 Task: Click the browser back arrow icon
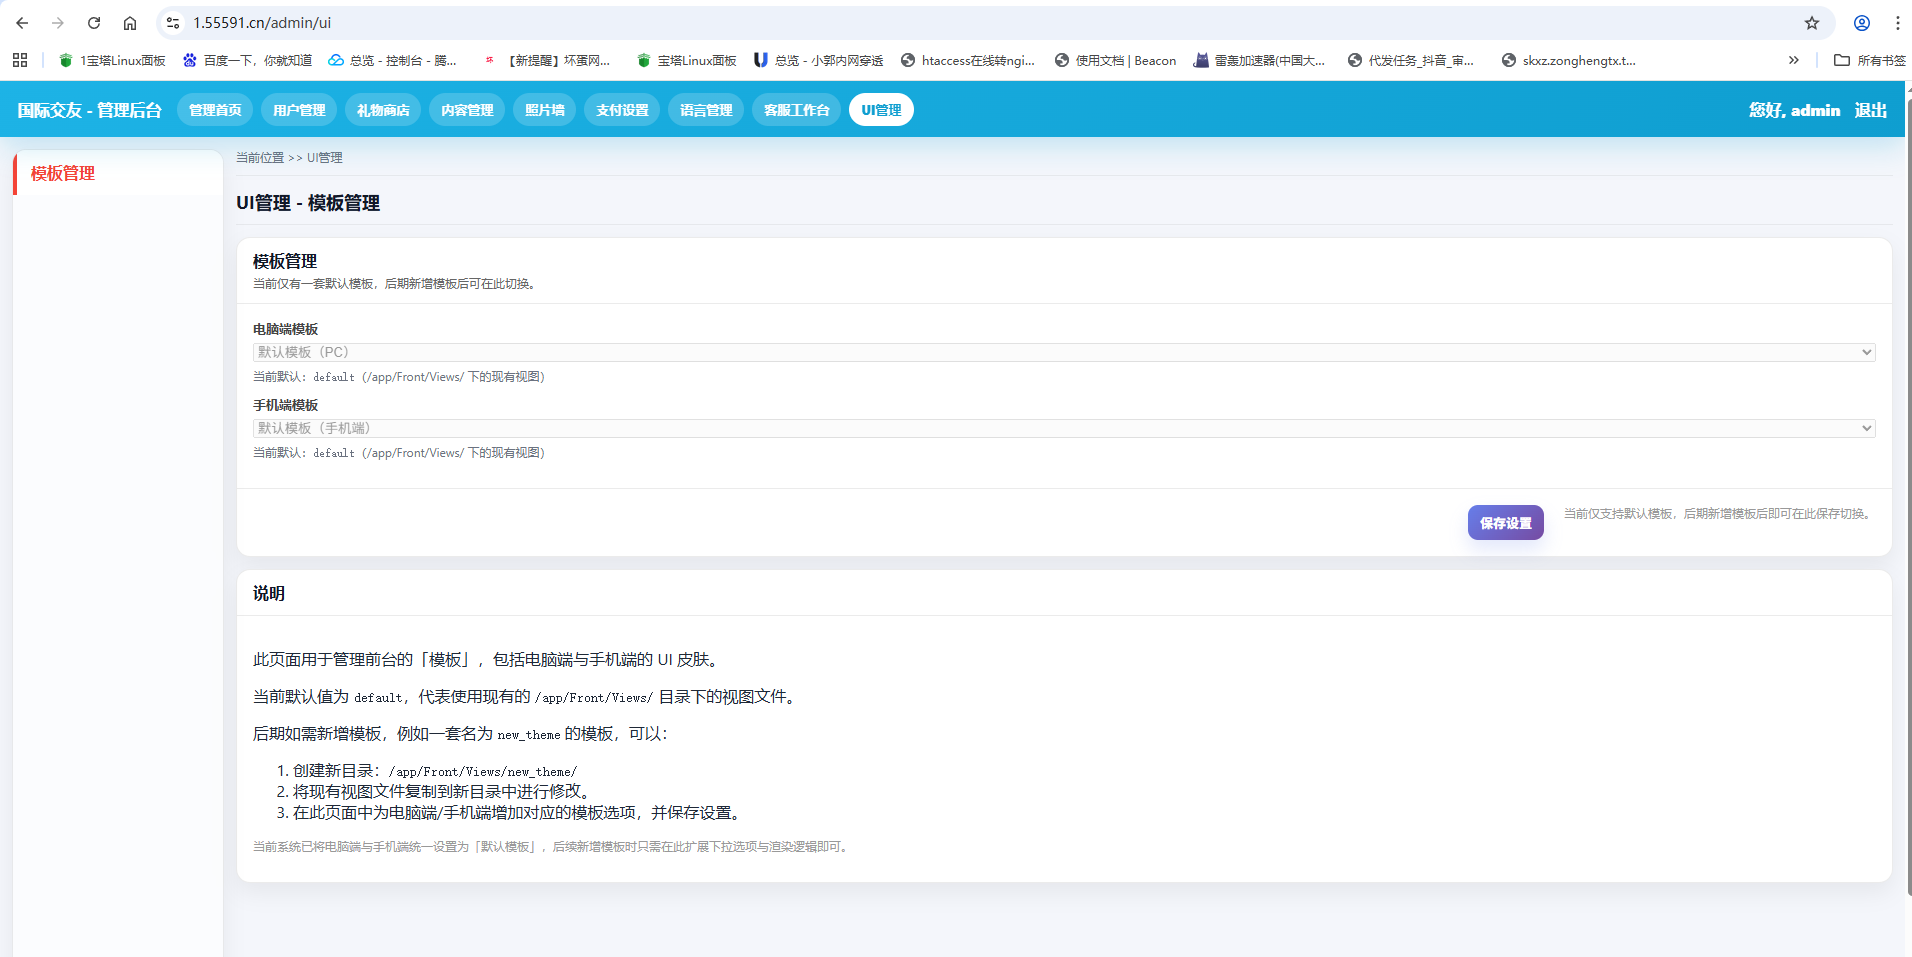click(22, 23)
